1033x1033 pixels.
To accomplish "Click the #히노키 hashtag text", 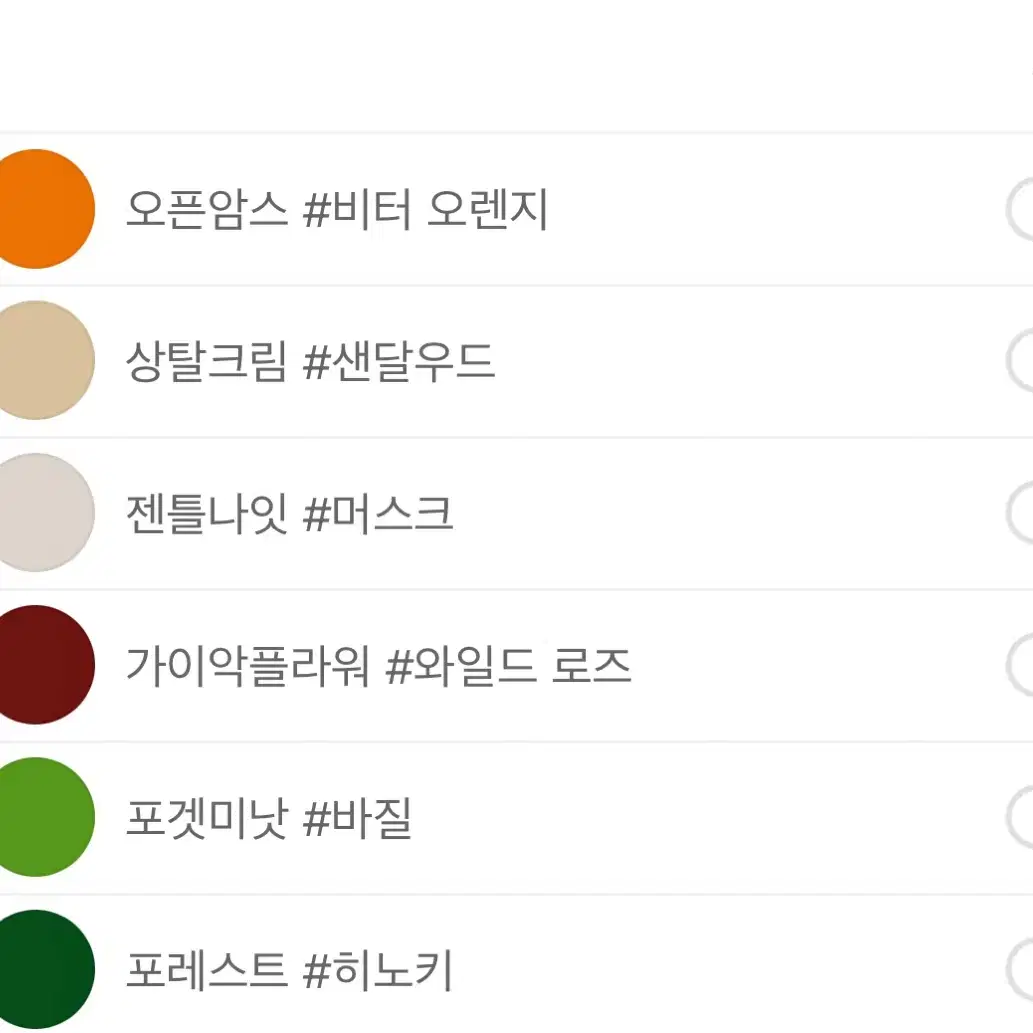I will [x=378, y=970].
